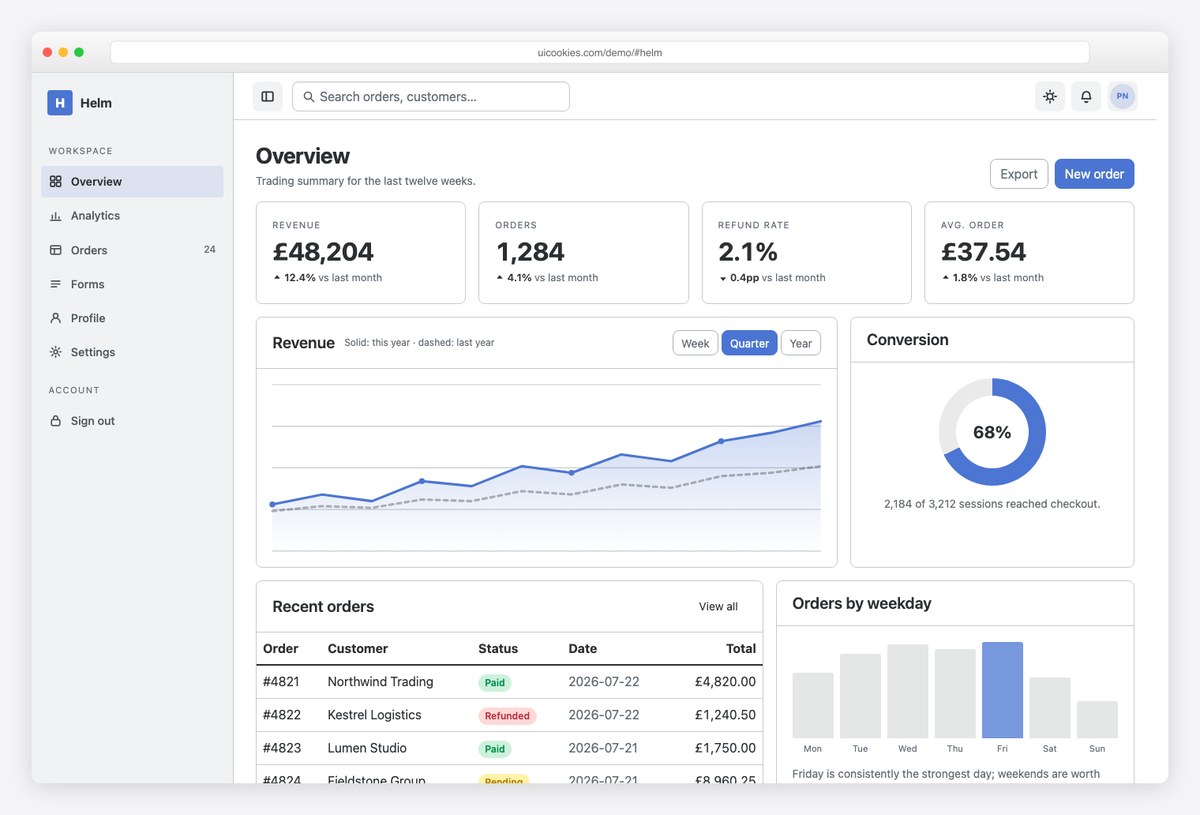
Task: Open the PN user avatar menu
Action: point(1123,97)
